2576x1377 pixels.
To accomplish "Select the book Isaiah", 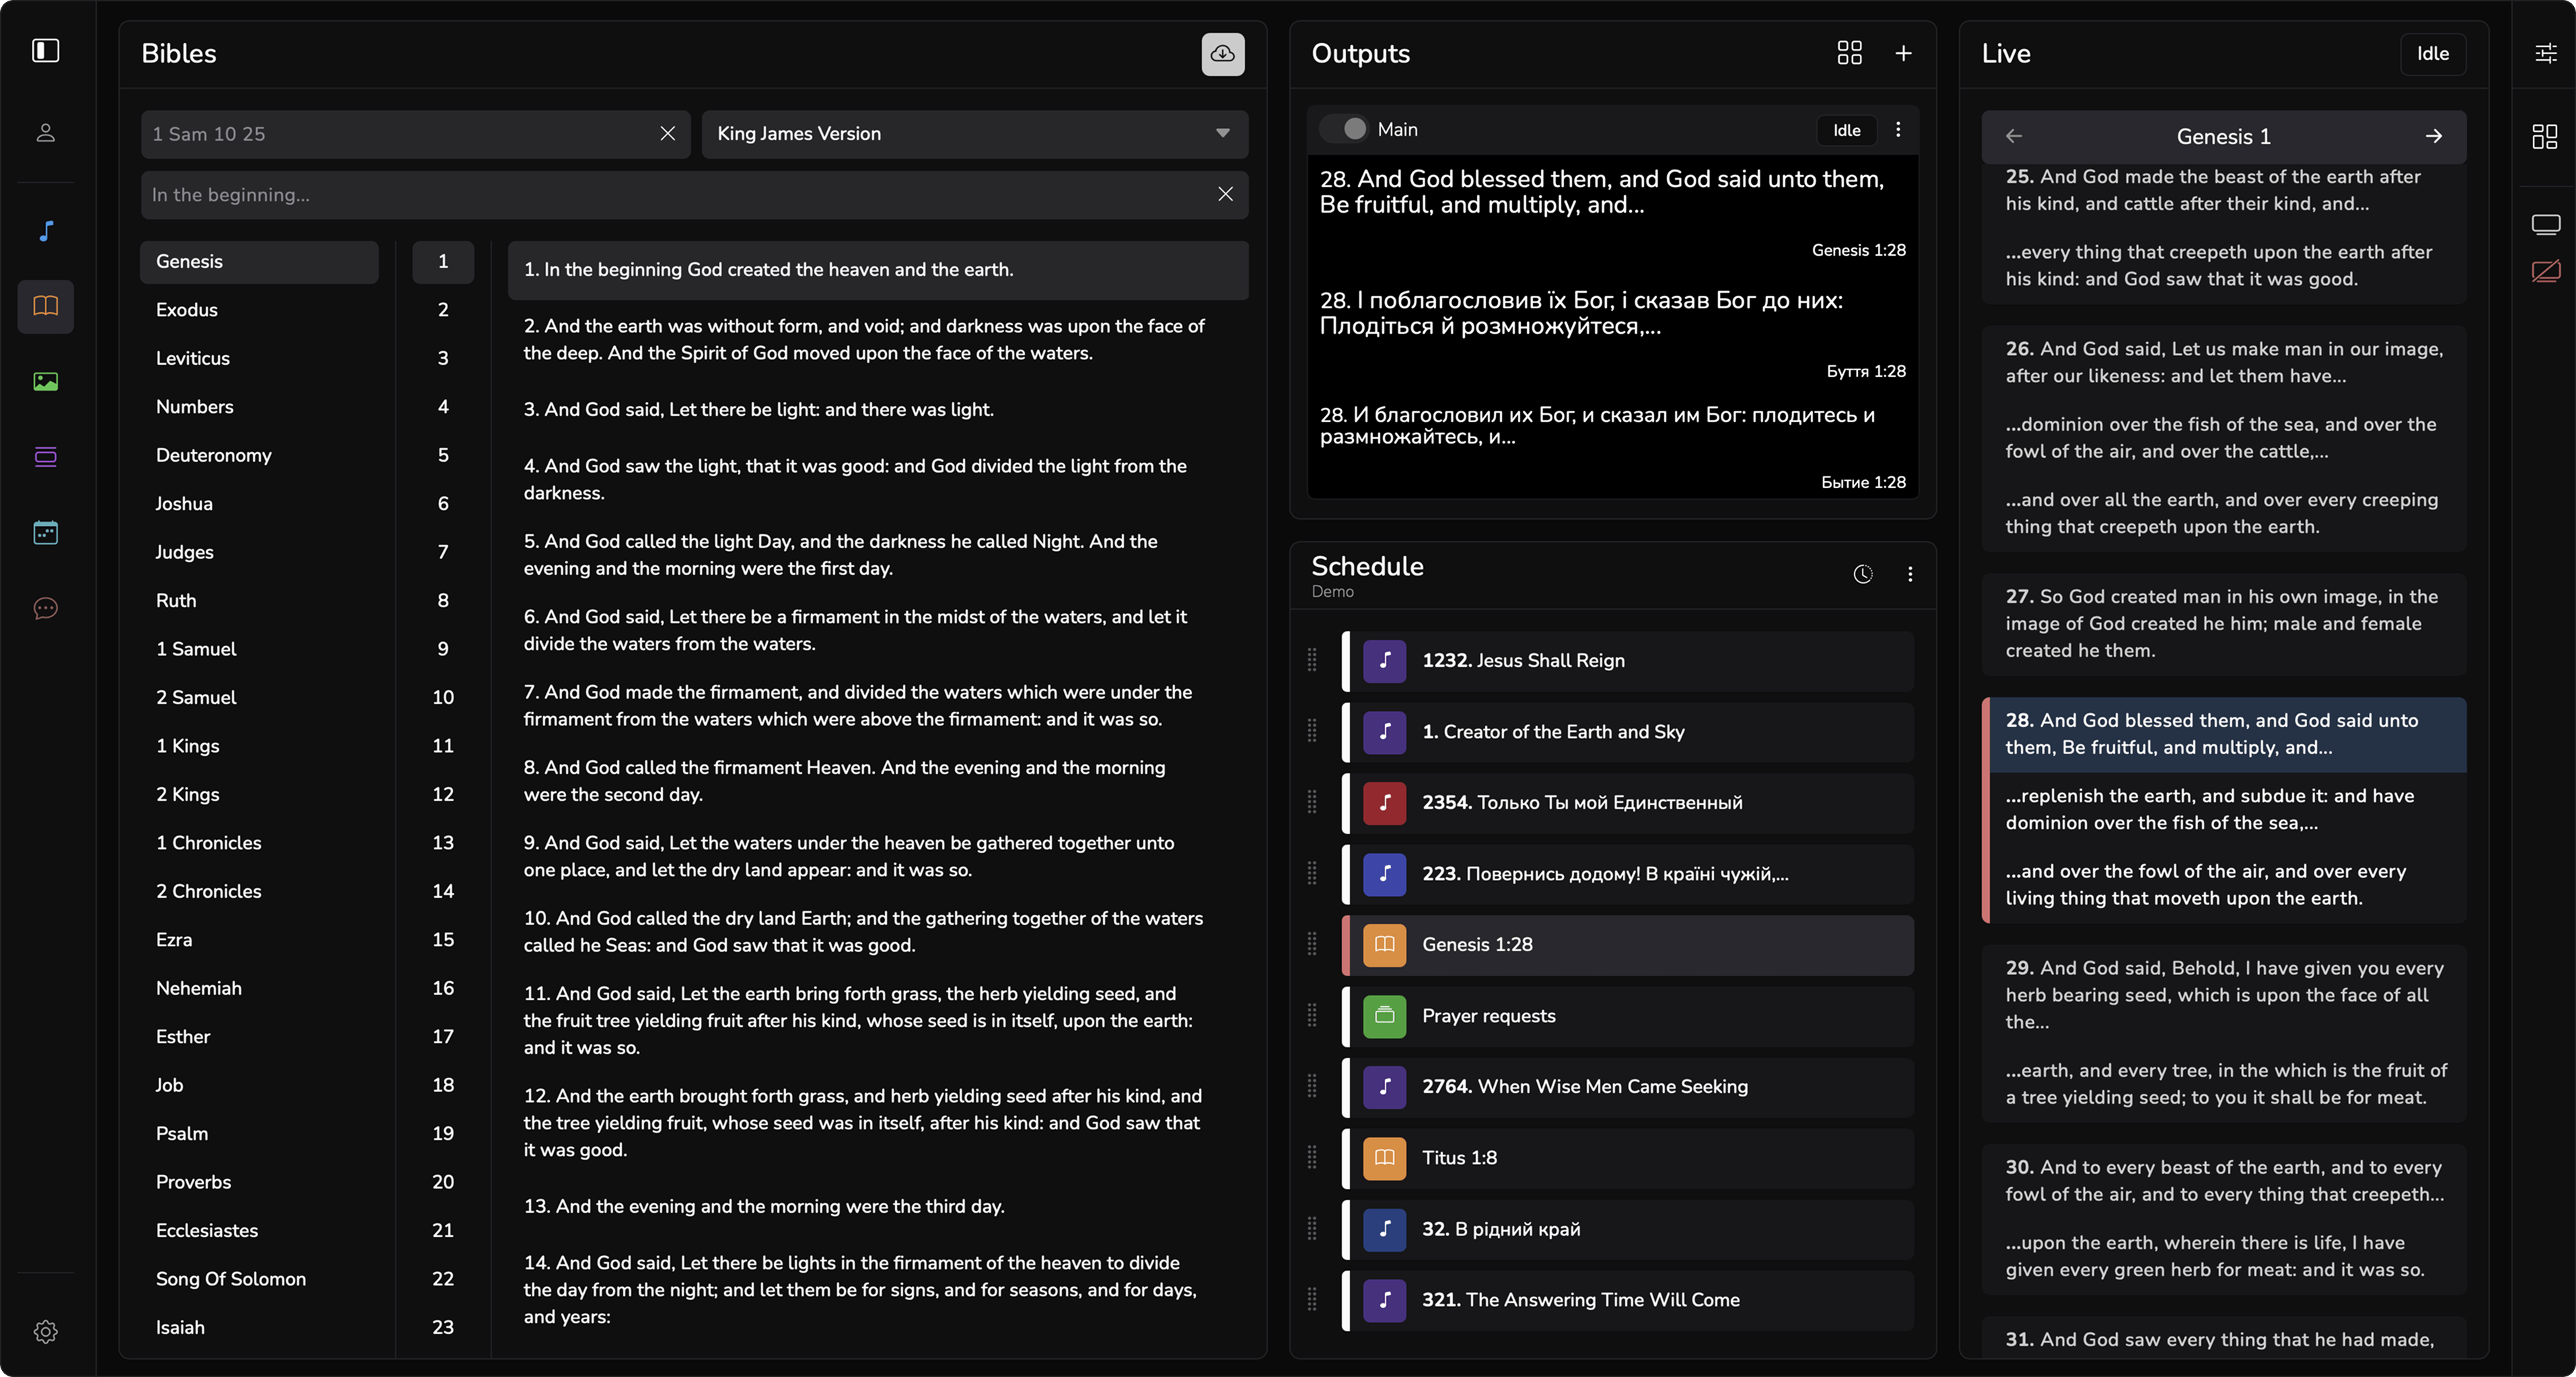I will 259,1328.
